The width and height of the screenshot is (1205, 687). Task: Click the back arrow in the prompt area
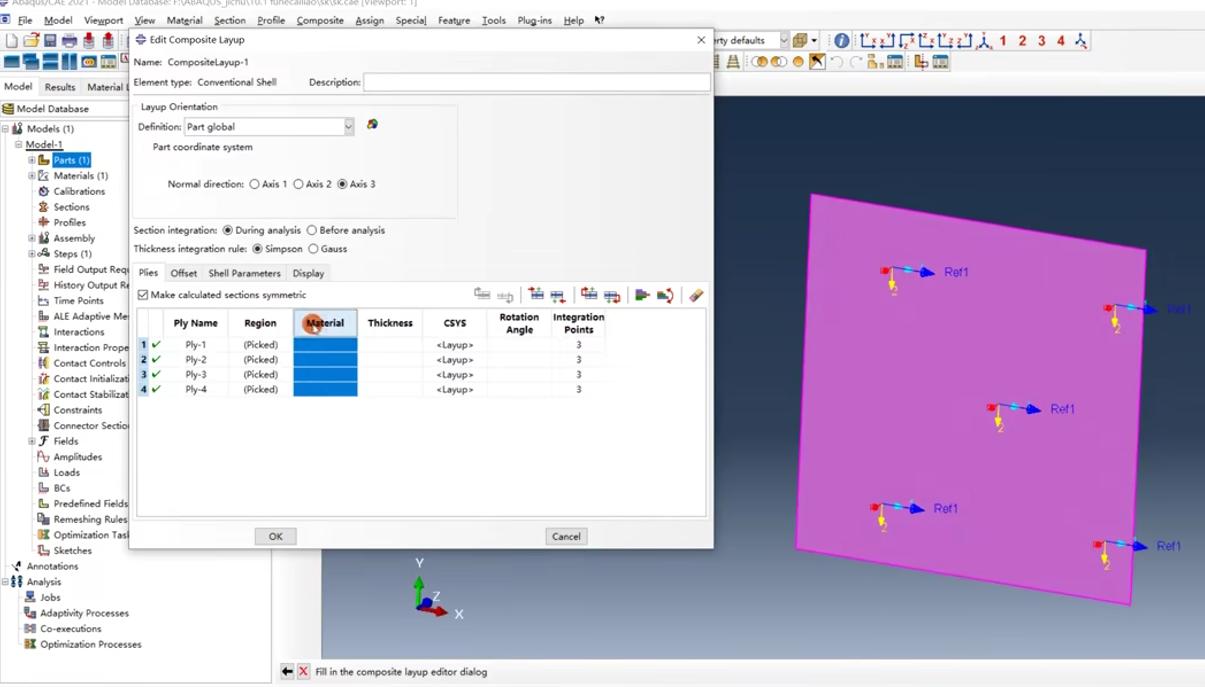coord(287,672)
